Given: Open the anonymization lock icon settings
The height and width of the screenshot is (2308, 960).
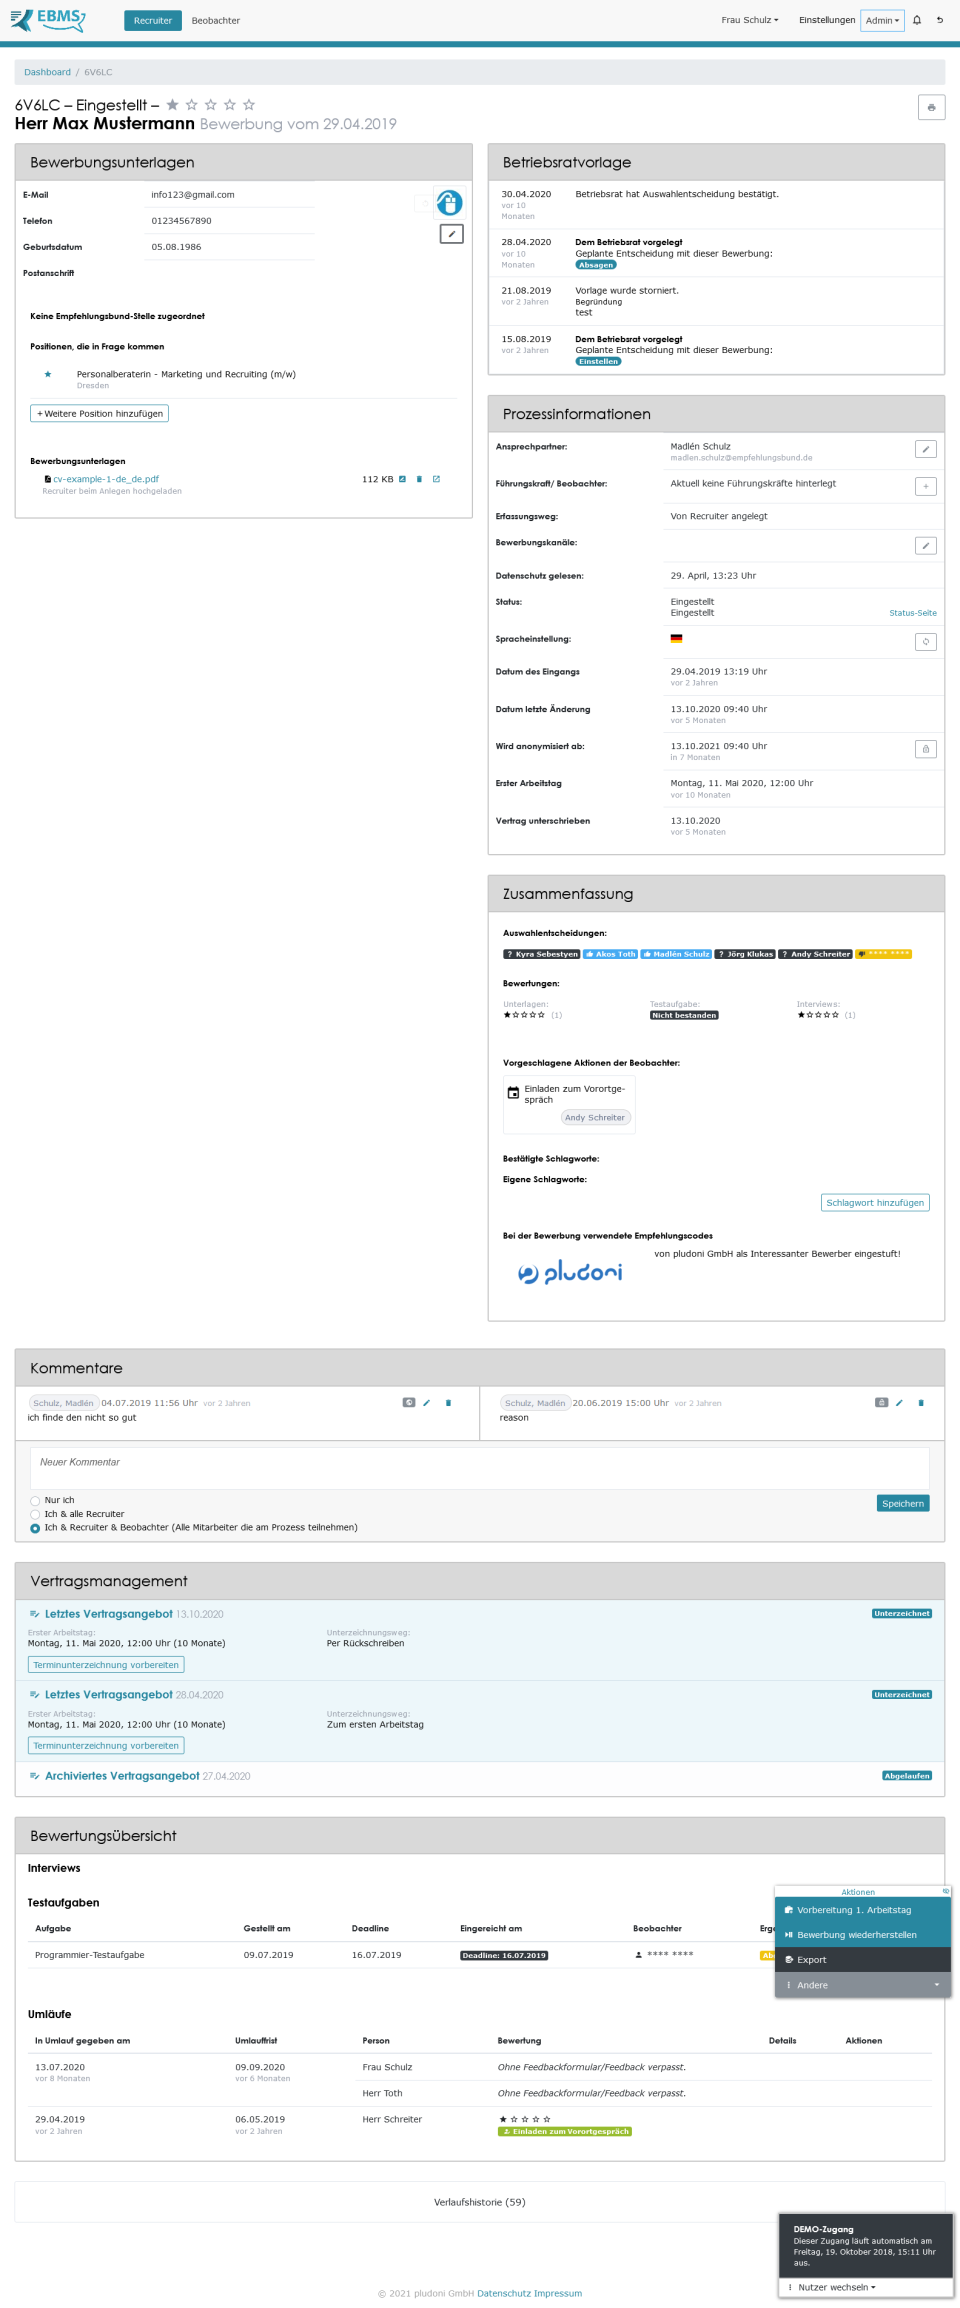Looking at the screenshot, I should (926, 749).
